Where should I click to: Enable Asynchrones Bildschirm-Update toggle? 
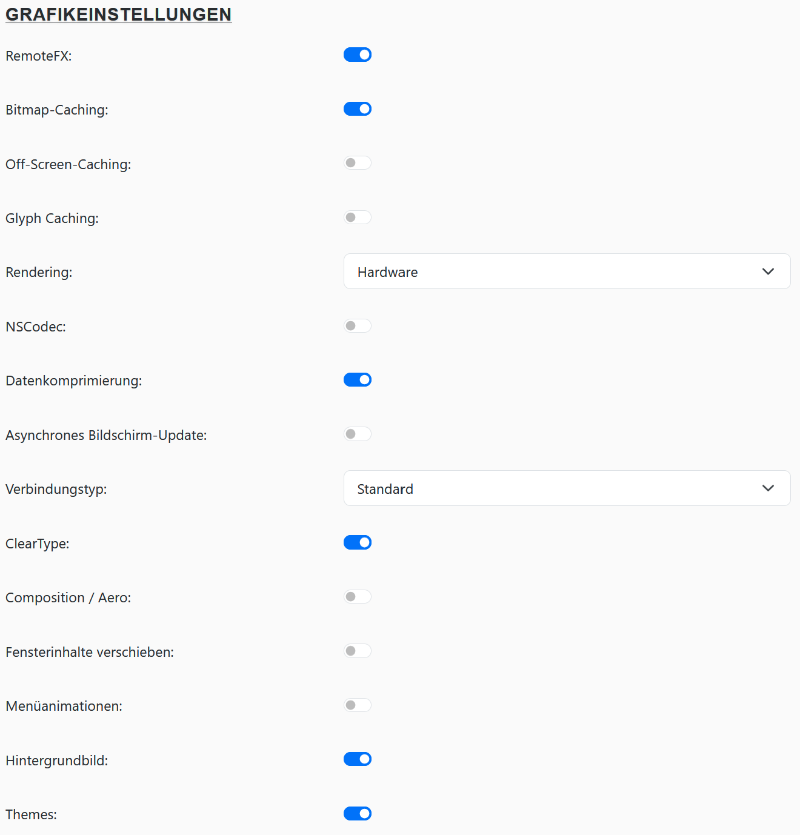pos(357,434)
